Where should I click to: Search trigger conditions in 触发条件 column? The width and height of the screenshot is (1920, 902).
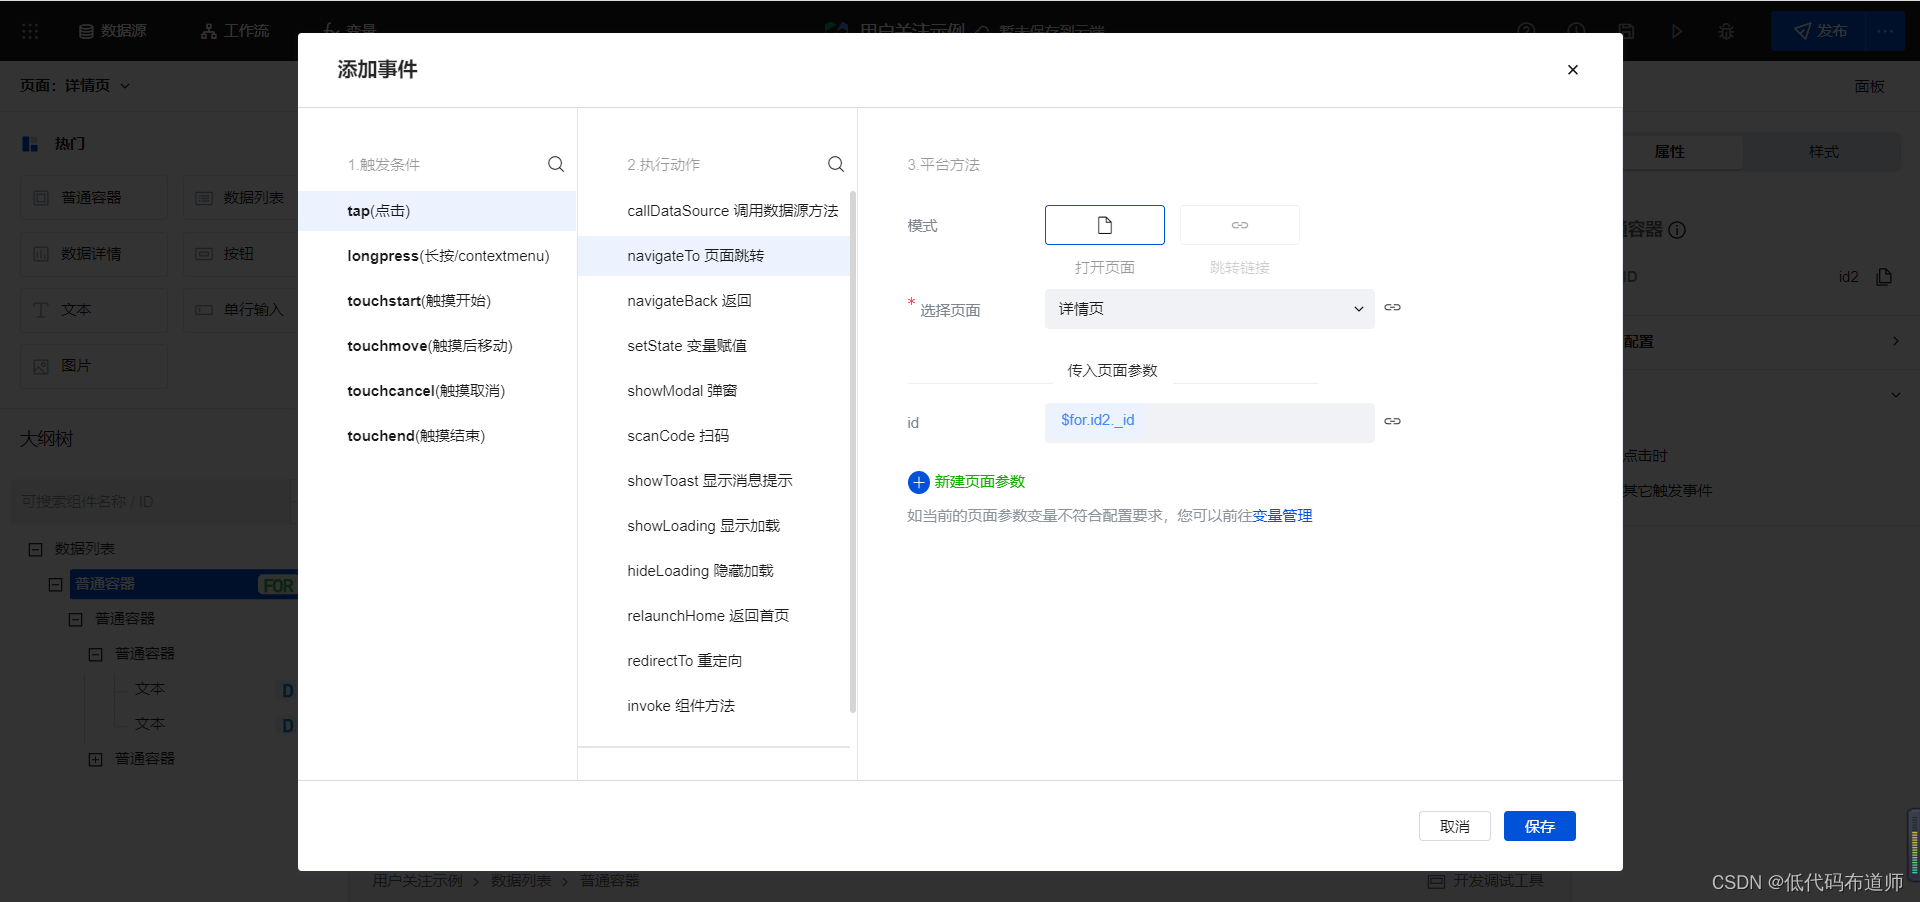click(x=556, y=164)
